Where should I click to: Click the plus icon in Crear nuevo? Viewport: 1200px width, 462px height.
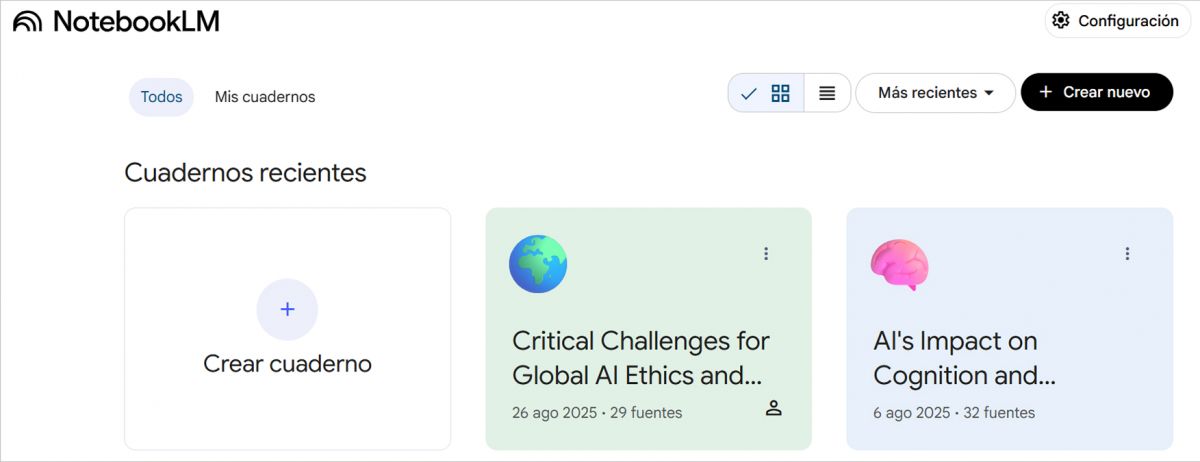(x=1046, y=92)
